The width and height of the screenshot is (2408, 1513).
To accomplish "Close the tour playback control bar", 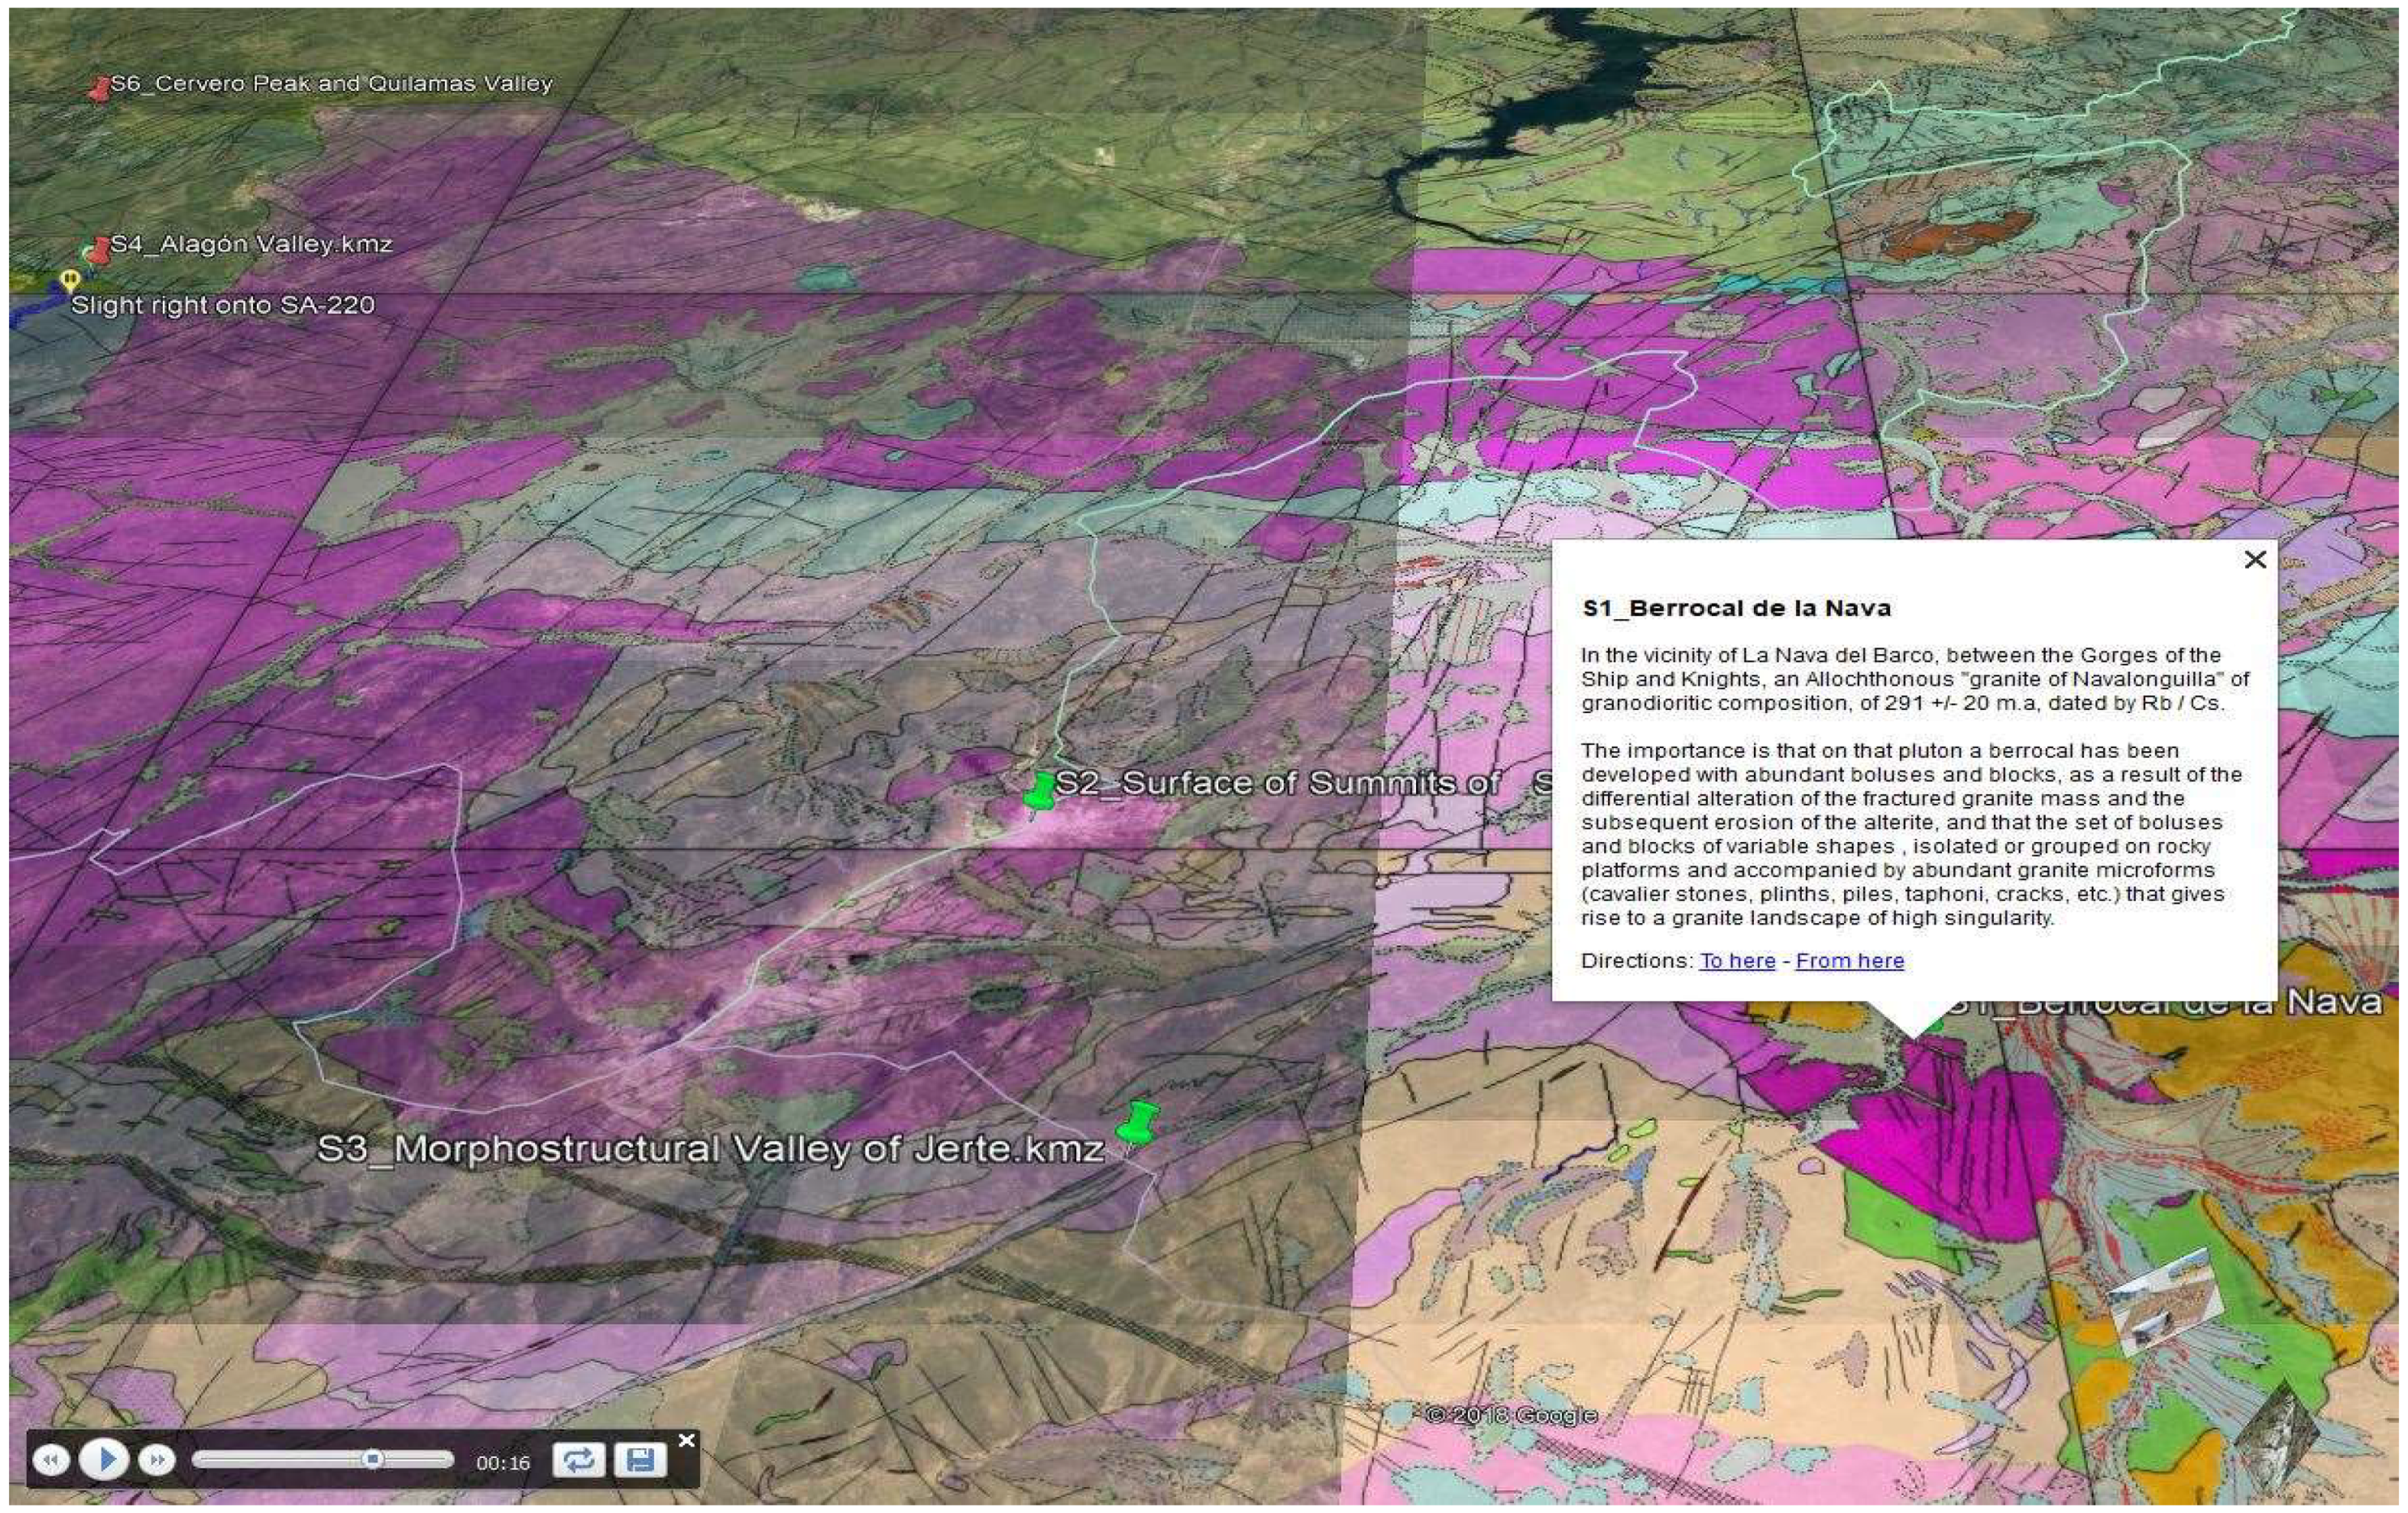I will tap(686, 1440).
